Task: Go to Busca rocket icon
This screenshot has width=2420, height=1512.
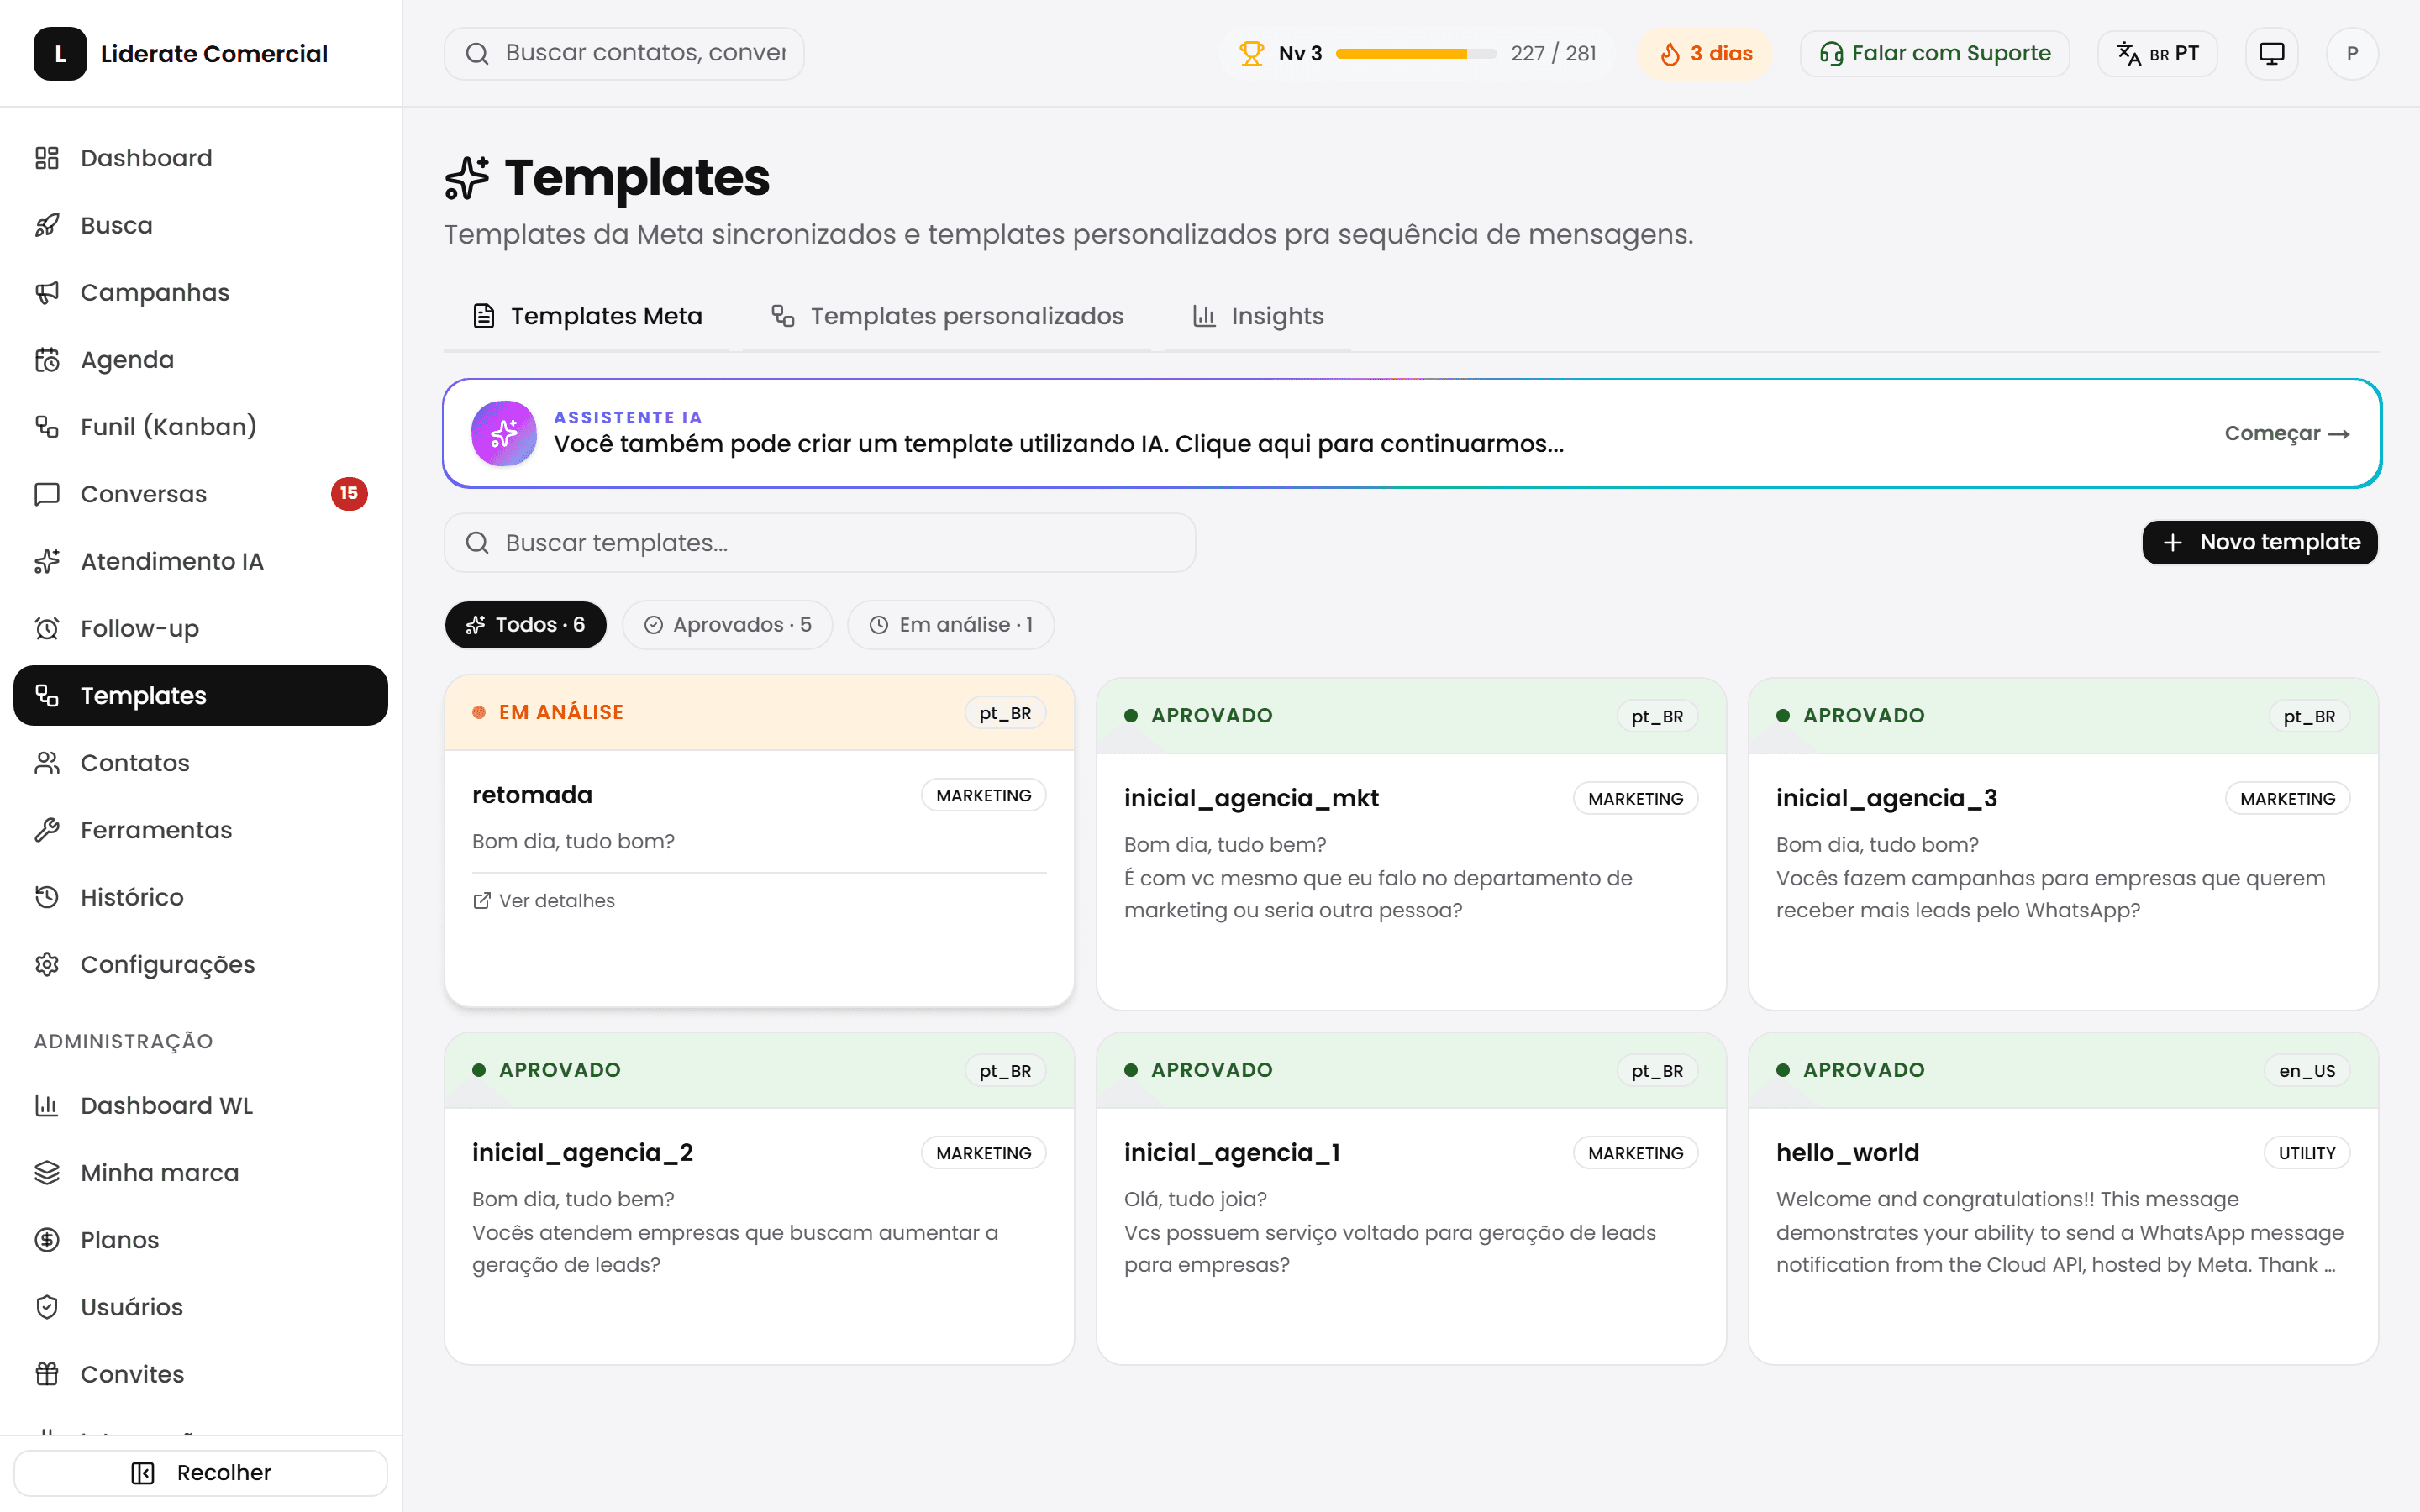Action: click(47, 225)
